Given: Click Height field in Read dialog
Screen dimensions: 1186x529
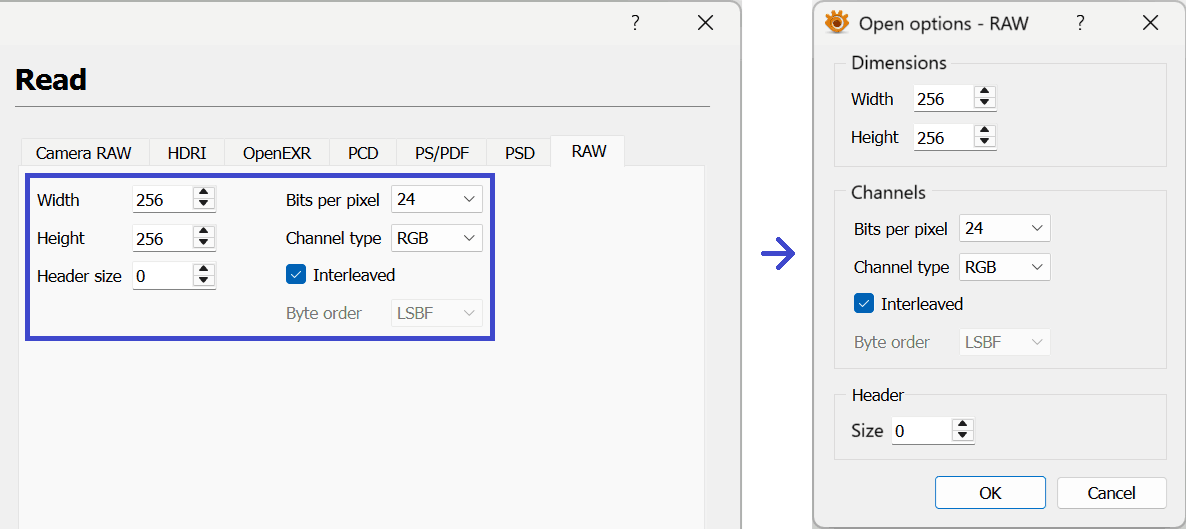Looking at the screenshot, I should [x=163, y=238].
